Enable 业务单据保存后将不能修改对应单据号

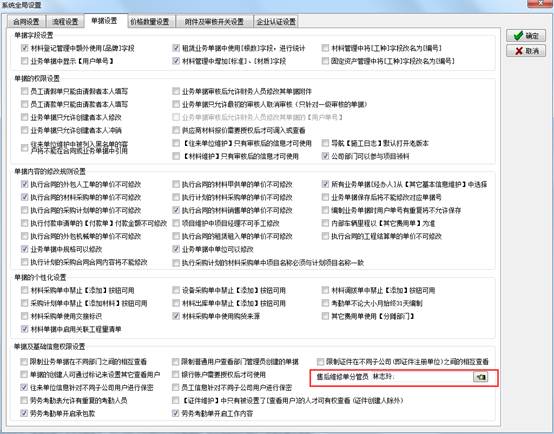coord(325,197)
